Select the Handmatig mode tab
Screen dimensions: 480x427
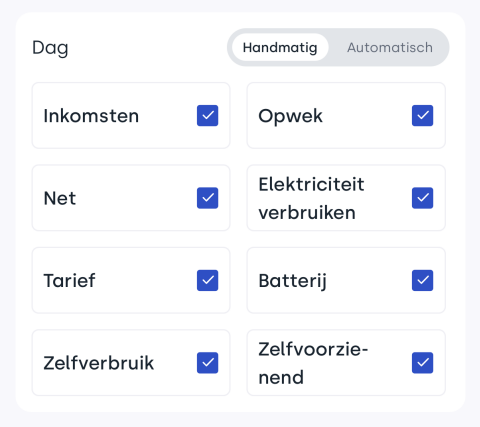point(280,47)
